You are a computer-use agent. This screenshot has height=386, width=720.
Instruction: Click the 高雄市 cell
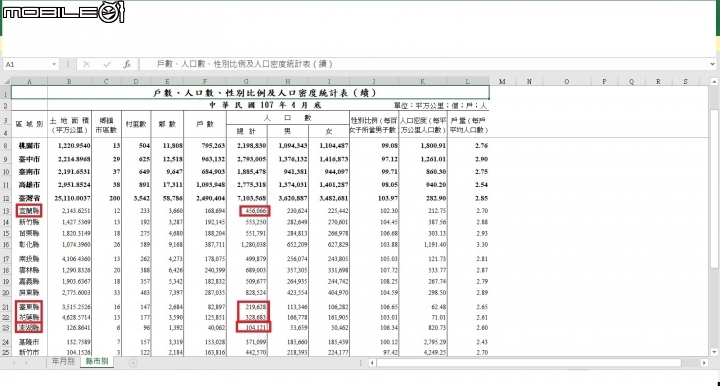click(x=29, y=185)
